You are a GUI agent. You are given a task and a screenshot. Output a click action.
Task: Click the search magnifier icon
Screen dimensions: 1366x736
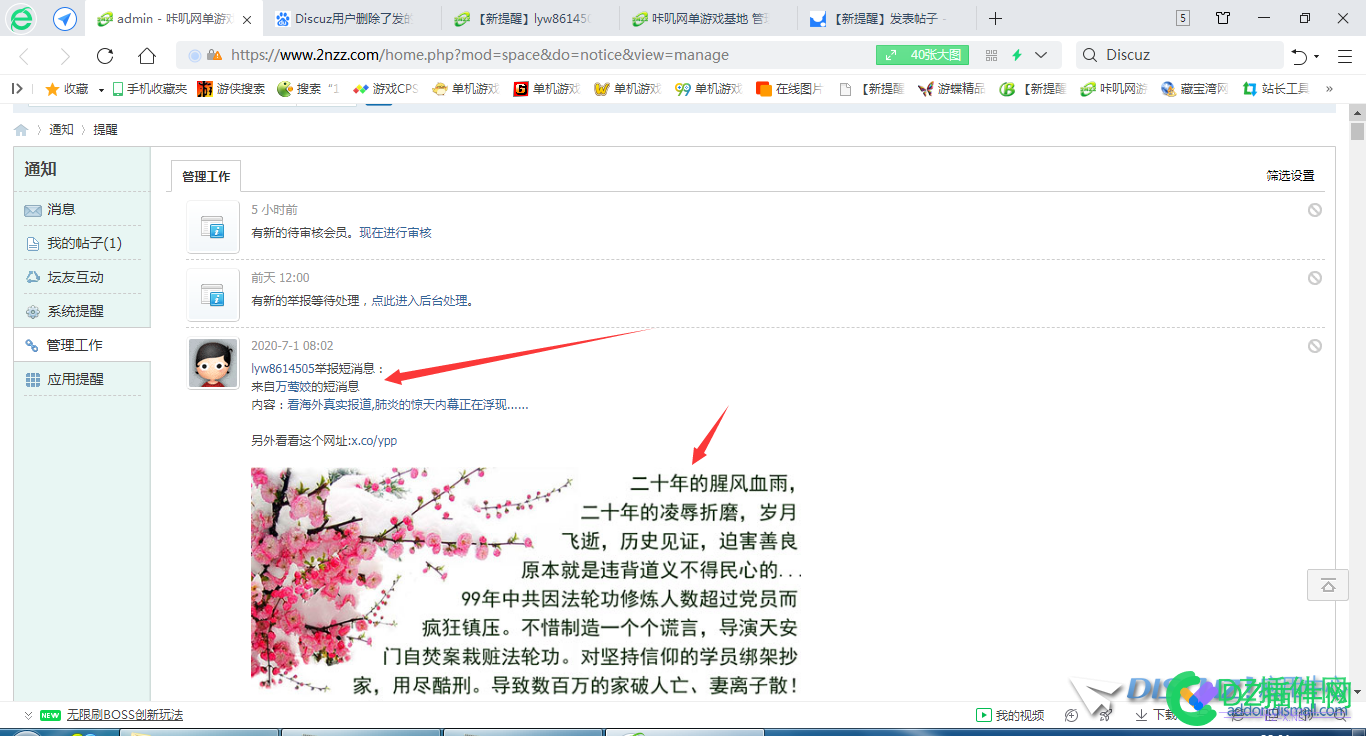1090,55
